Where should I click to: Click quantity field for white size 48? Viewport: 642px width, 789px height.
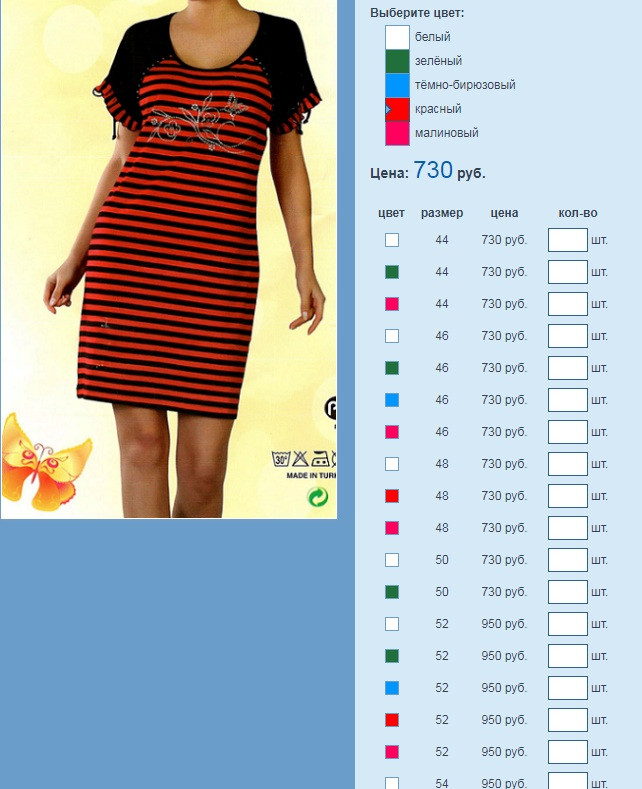568,464
